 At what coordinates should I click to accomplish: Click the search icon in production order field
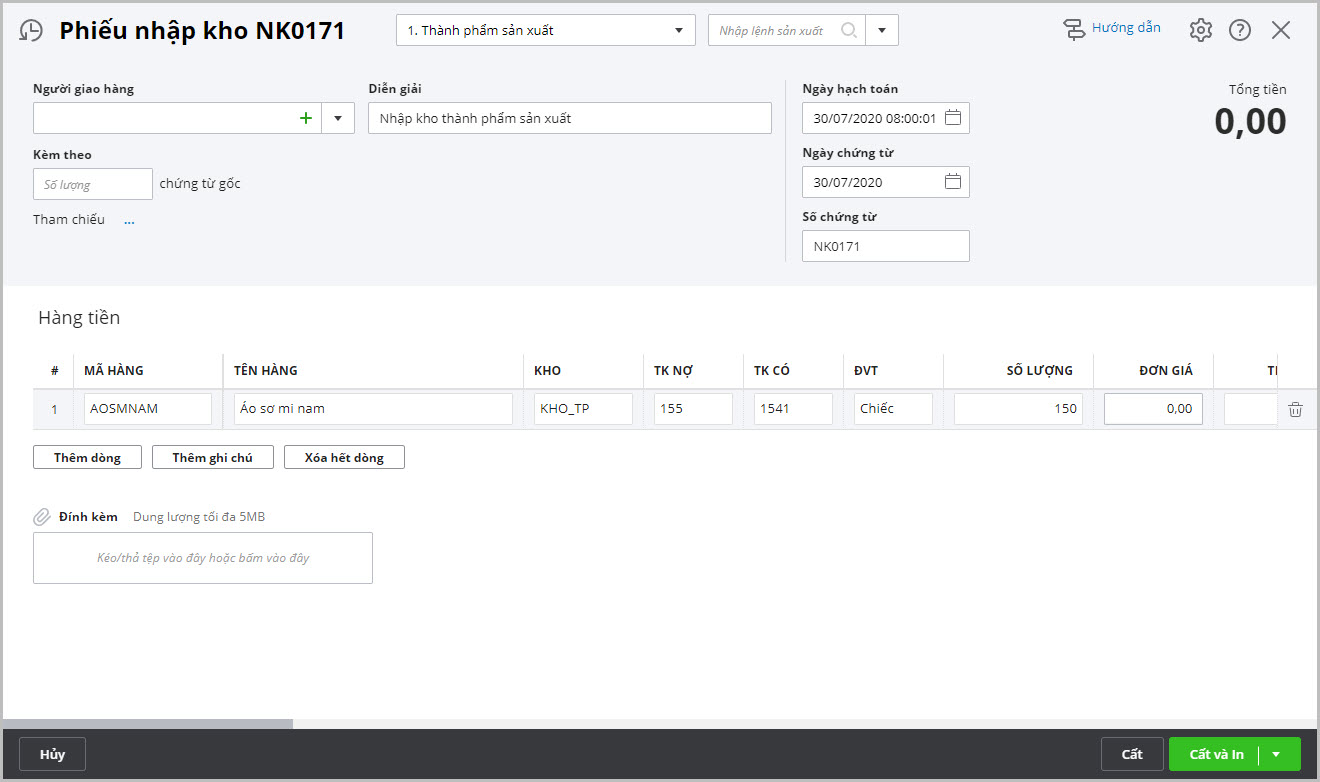tap(849, 30)
